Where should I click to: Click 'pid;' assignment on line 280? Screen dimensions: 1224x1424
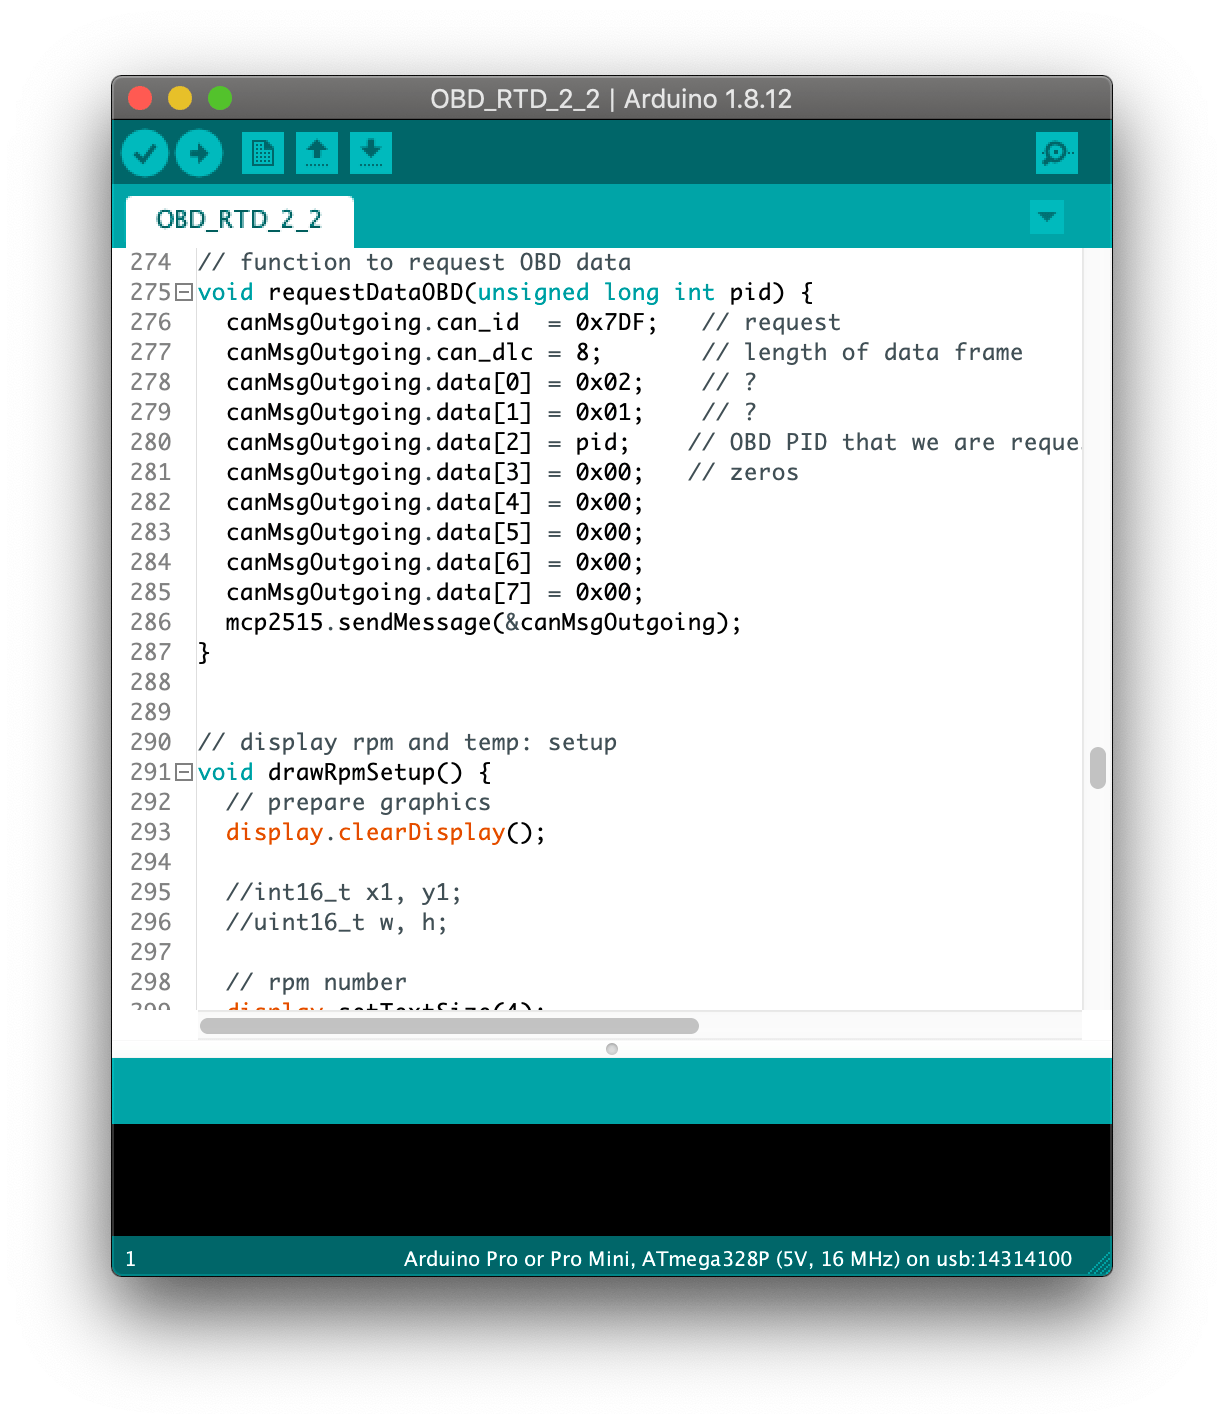[x=602, y=442]
